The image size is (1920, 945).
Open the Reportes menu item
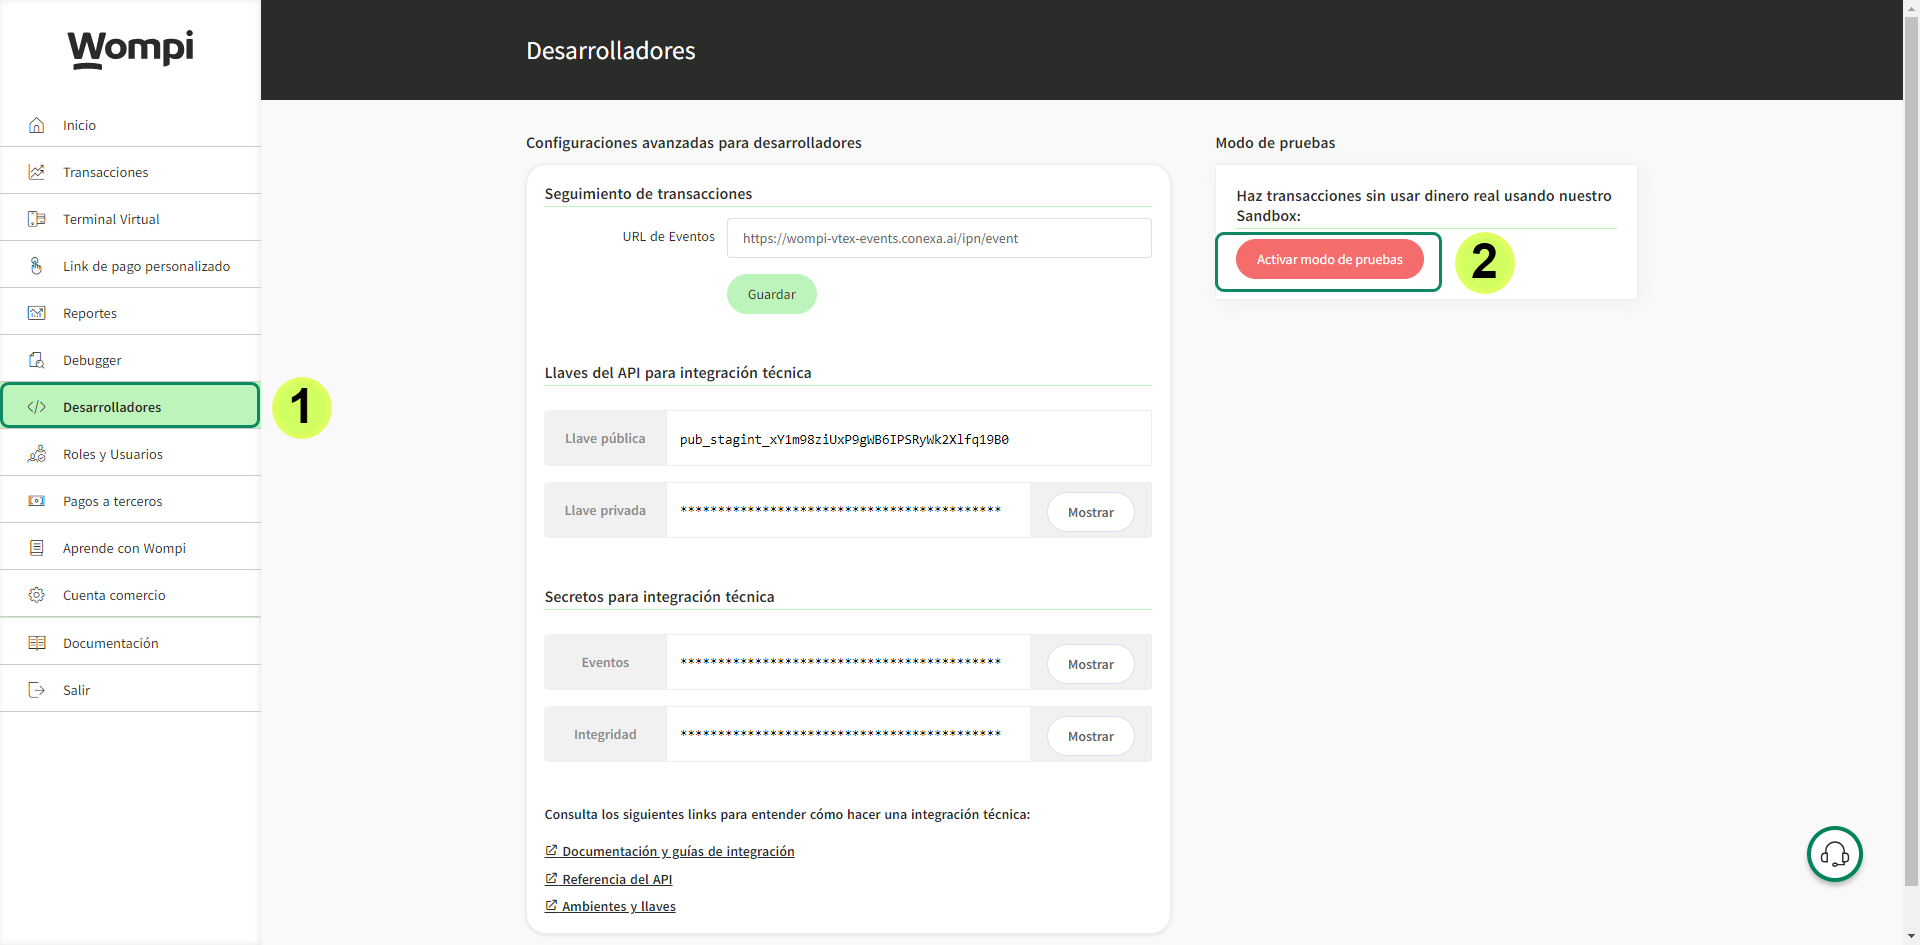pos(90,313)
